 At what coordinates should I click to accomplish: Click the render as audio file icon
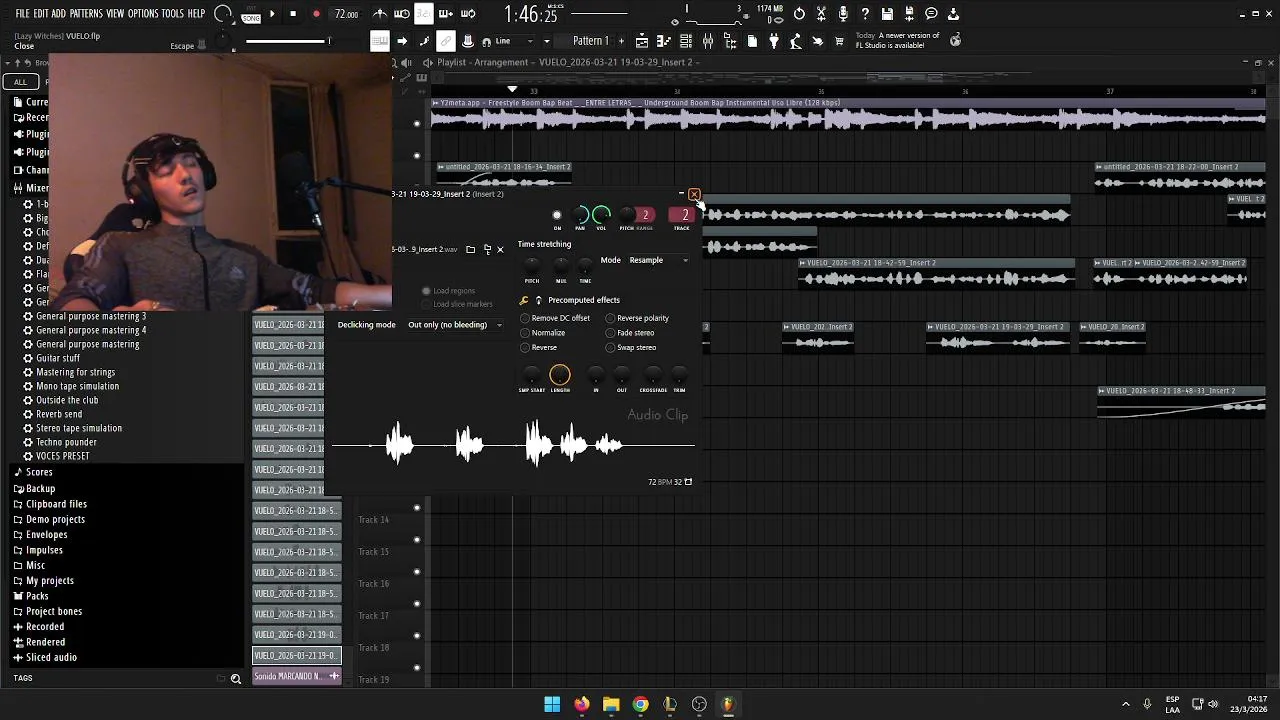point(909,14)
